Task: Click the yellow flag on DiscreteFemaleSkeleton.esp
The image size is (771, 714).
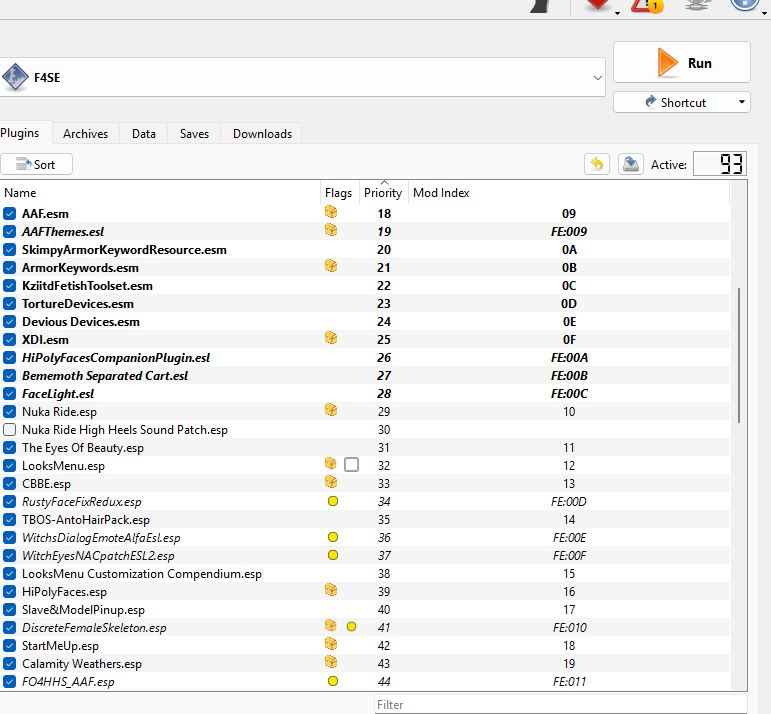Action: pyautogui.click(x=351, y=627)
